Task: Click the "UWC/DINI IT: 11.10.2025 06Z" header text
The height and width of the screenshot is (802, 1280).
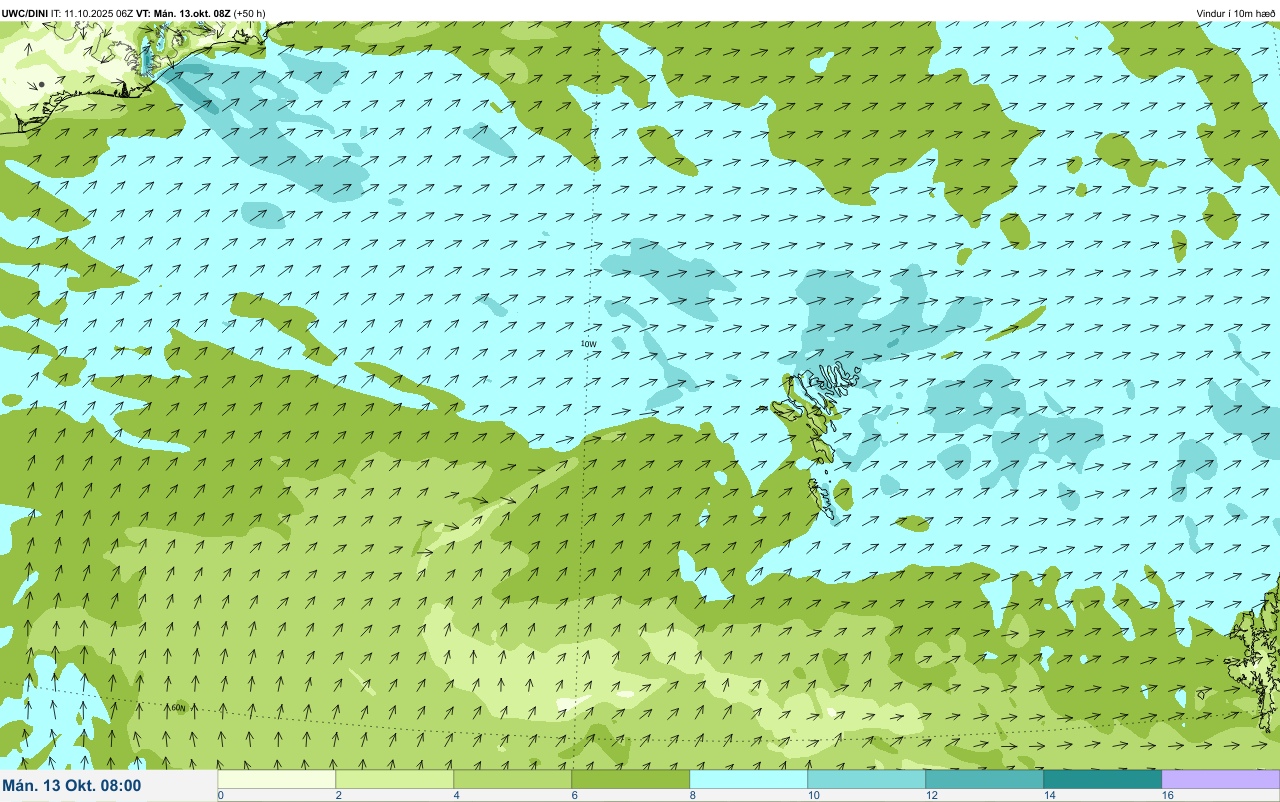Action: point(67,13)
